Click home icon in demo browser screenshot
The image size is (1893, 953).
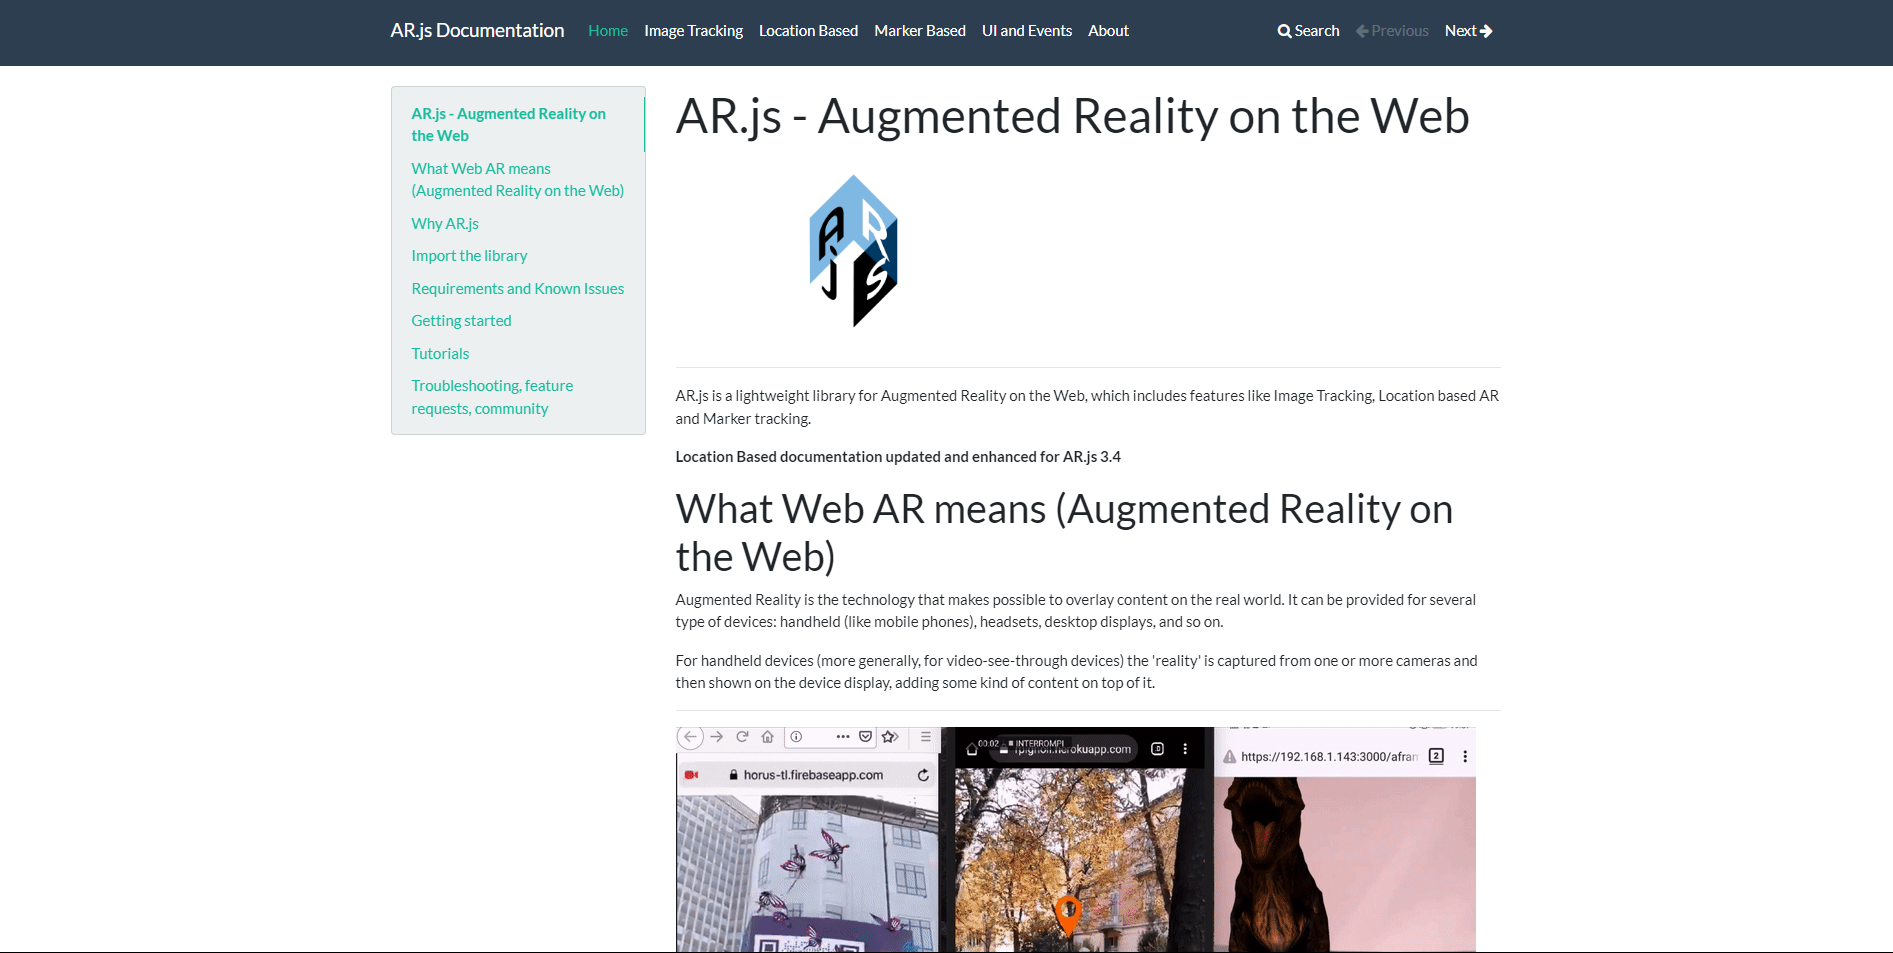pos(768,737)
